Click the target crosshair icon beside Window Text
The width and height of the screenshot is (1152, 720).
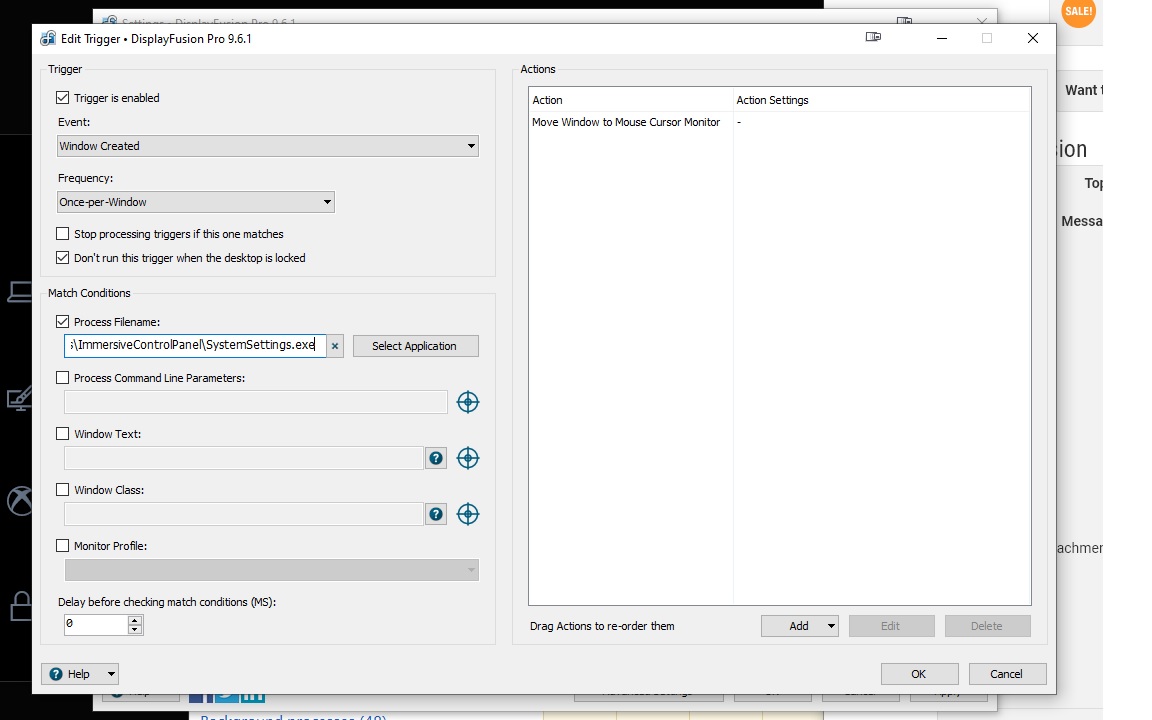pyautogui.click(x=467, y=458)
